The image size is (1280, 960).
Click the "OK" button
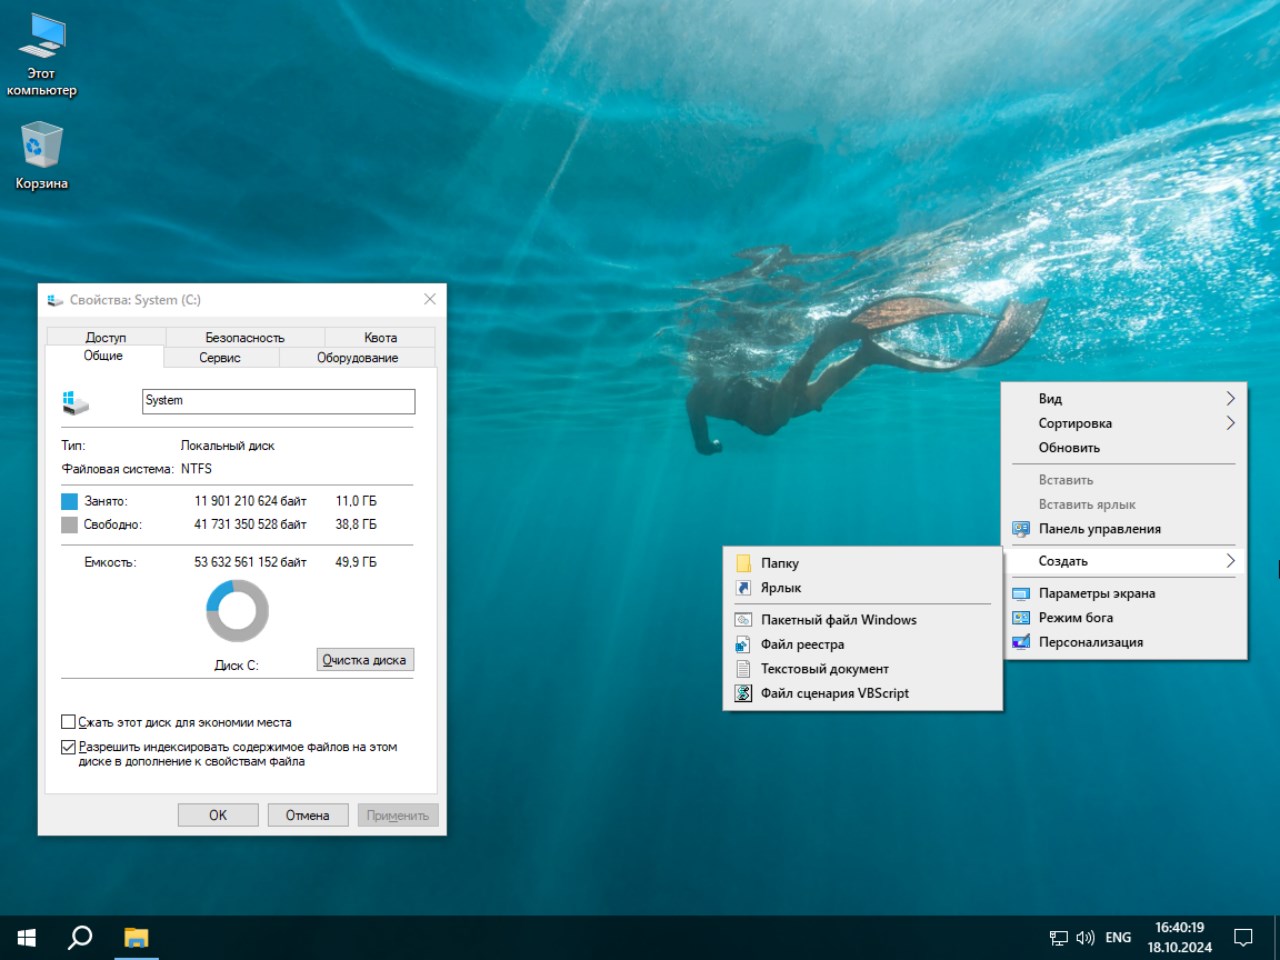(x=218, y=815)
